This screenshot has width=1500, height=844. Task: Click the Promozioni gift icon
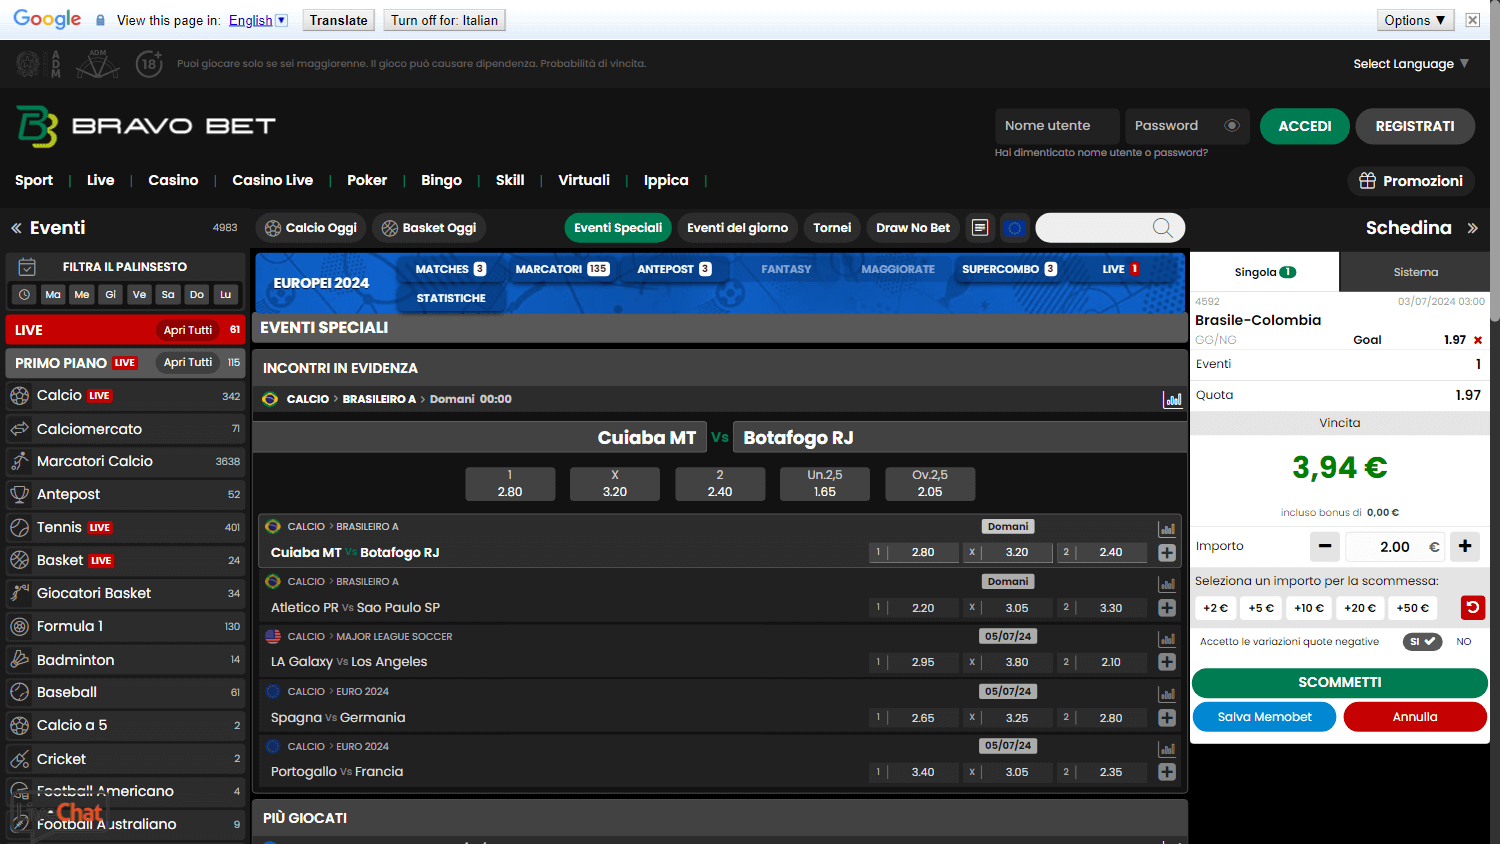click(1367, 181)
